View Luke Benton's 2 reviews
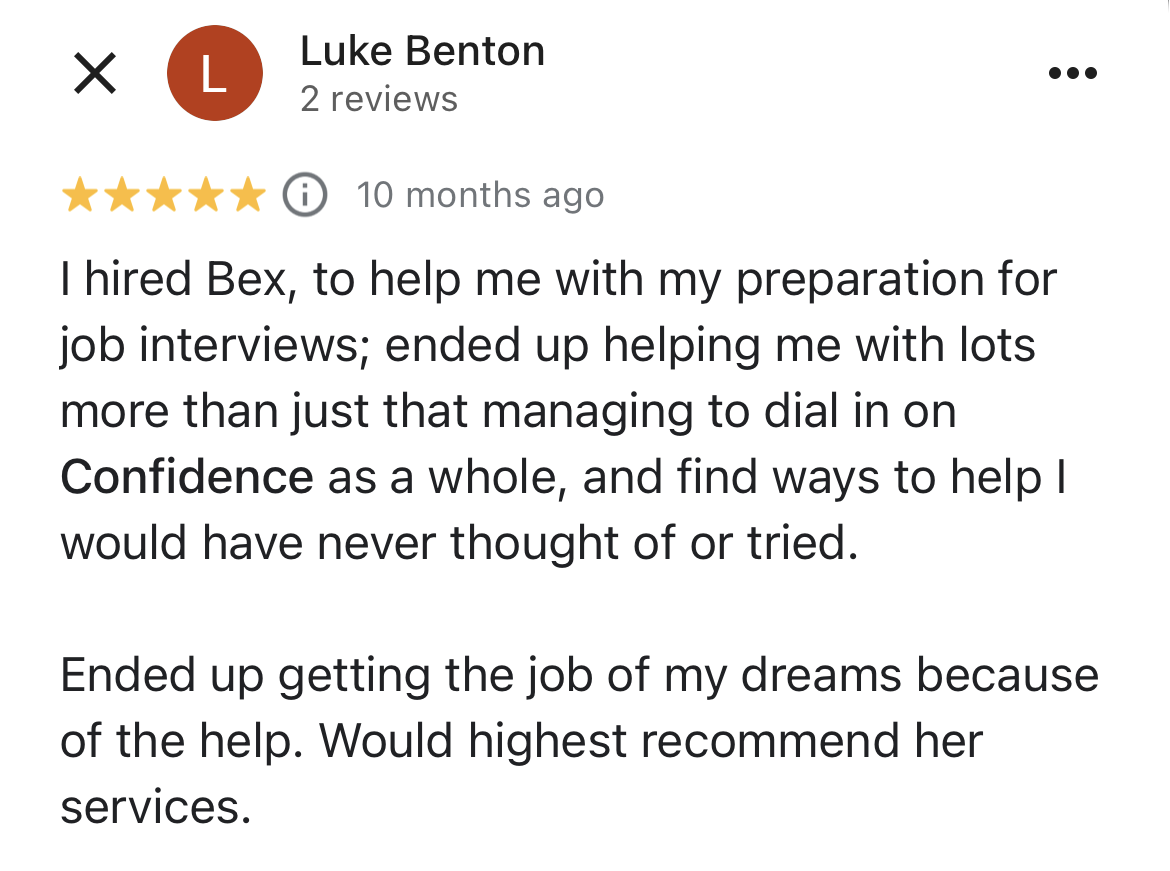Screen dimensions: 1170x871 point(380,98)
